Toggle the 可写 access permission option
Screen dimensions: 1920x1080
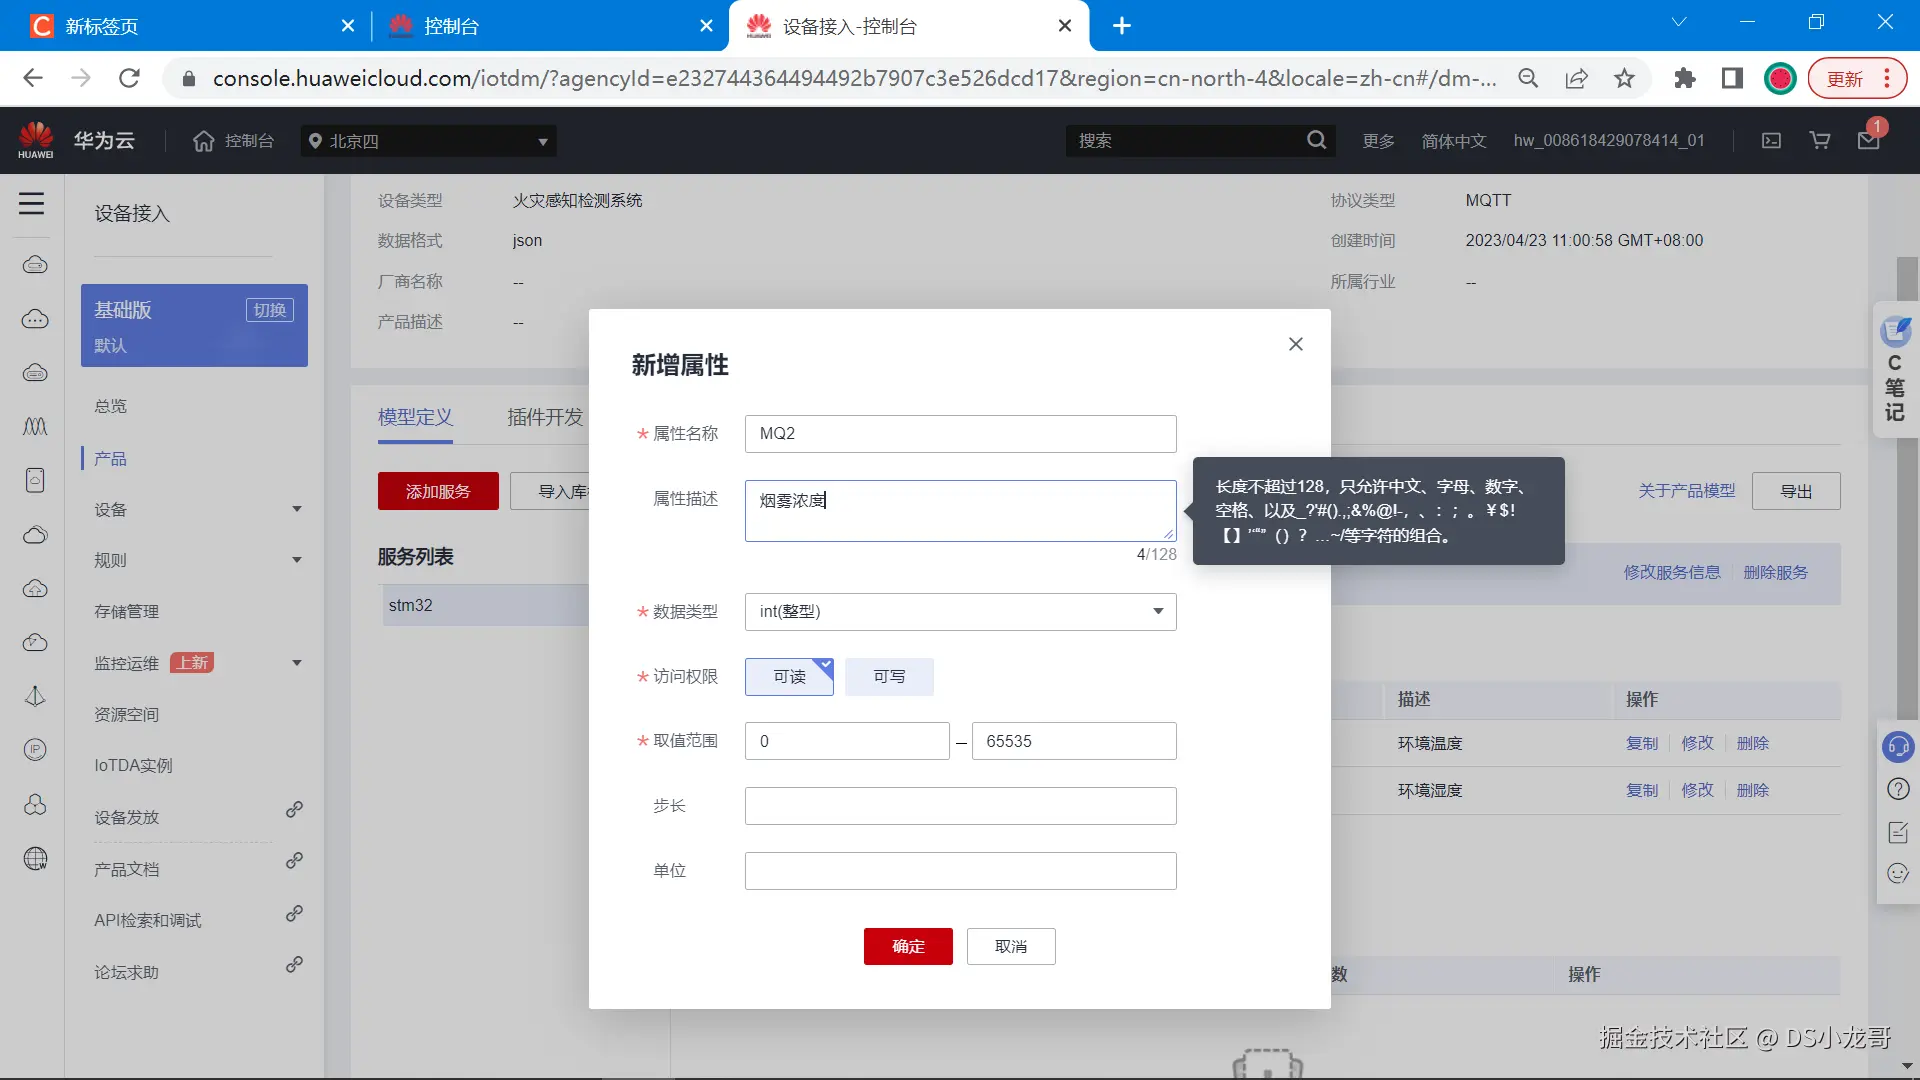click(889, 677)
